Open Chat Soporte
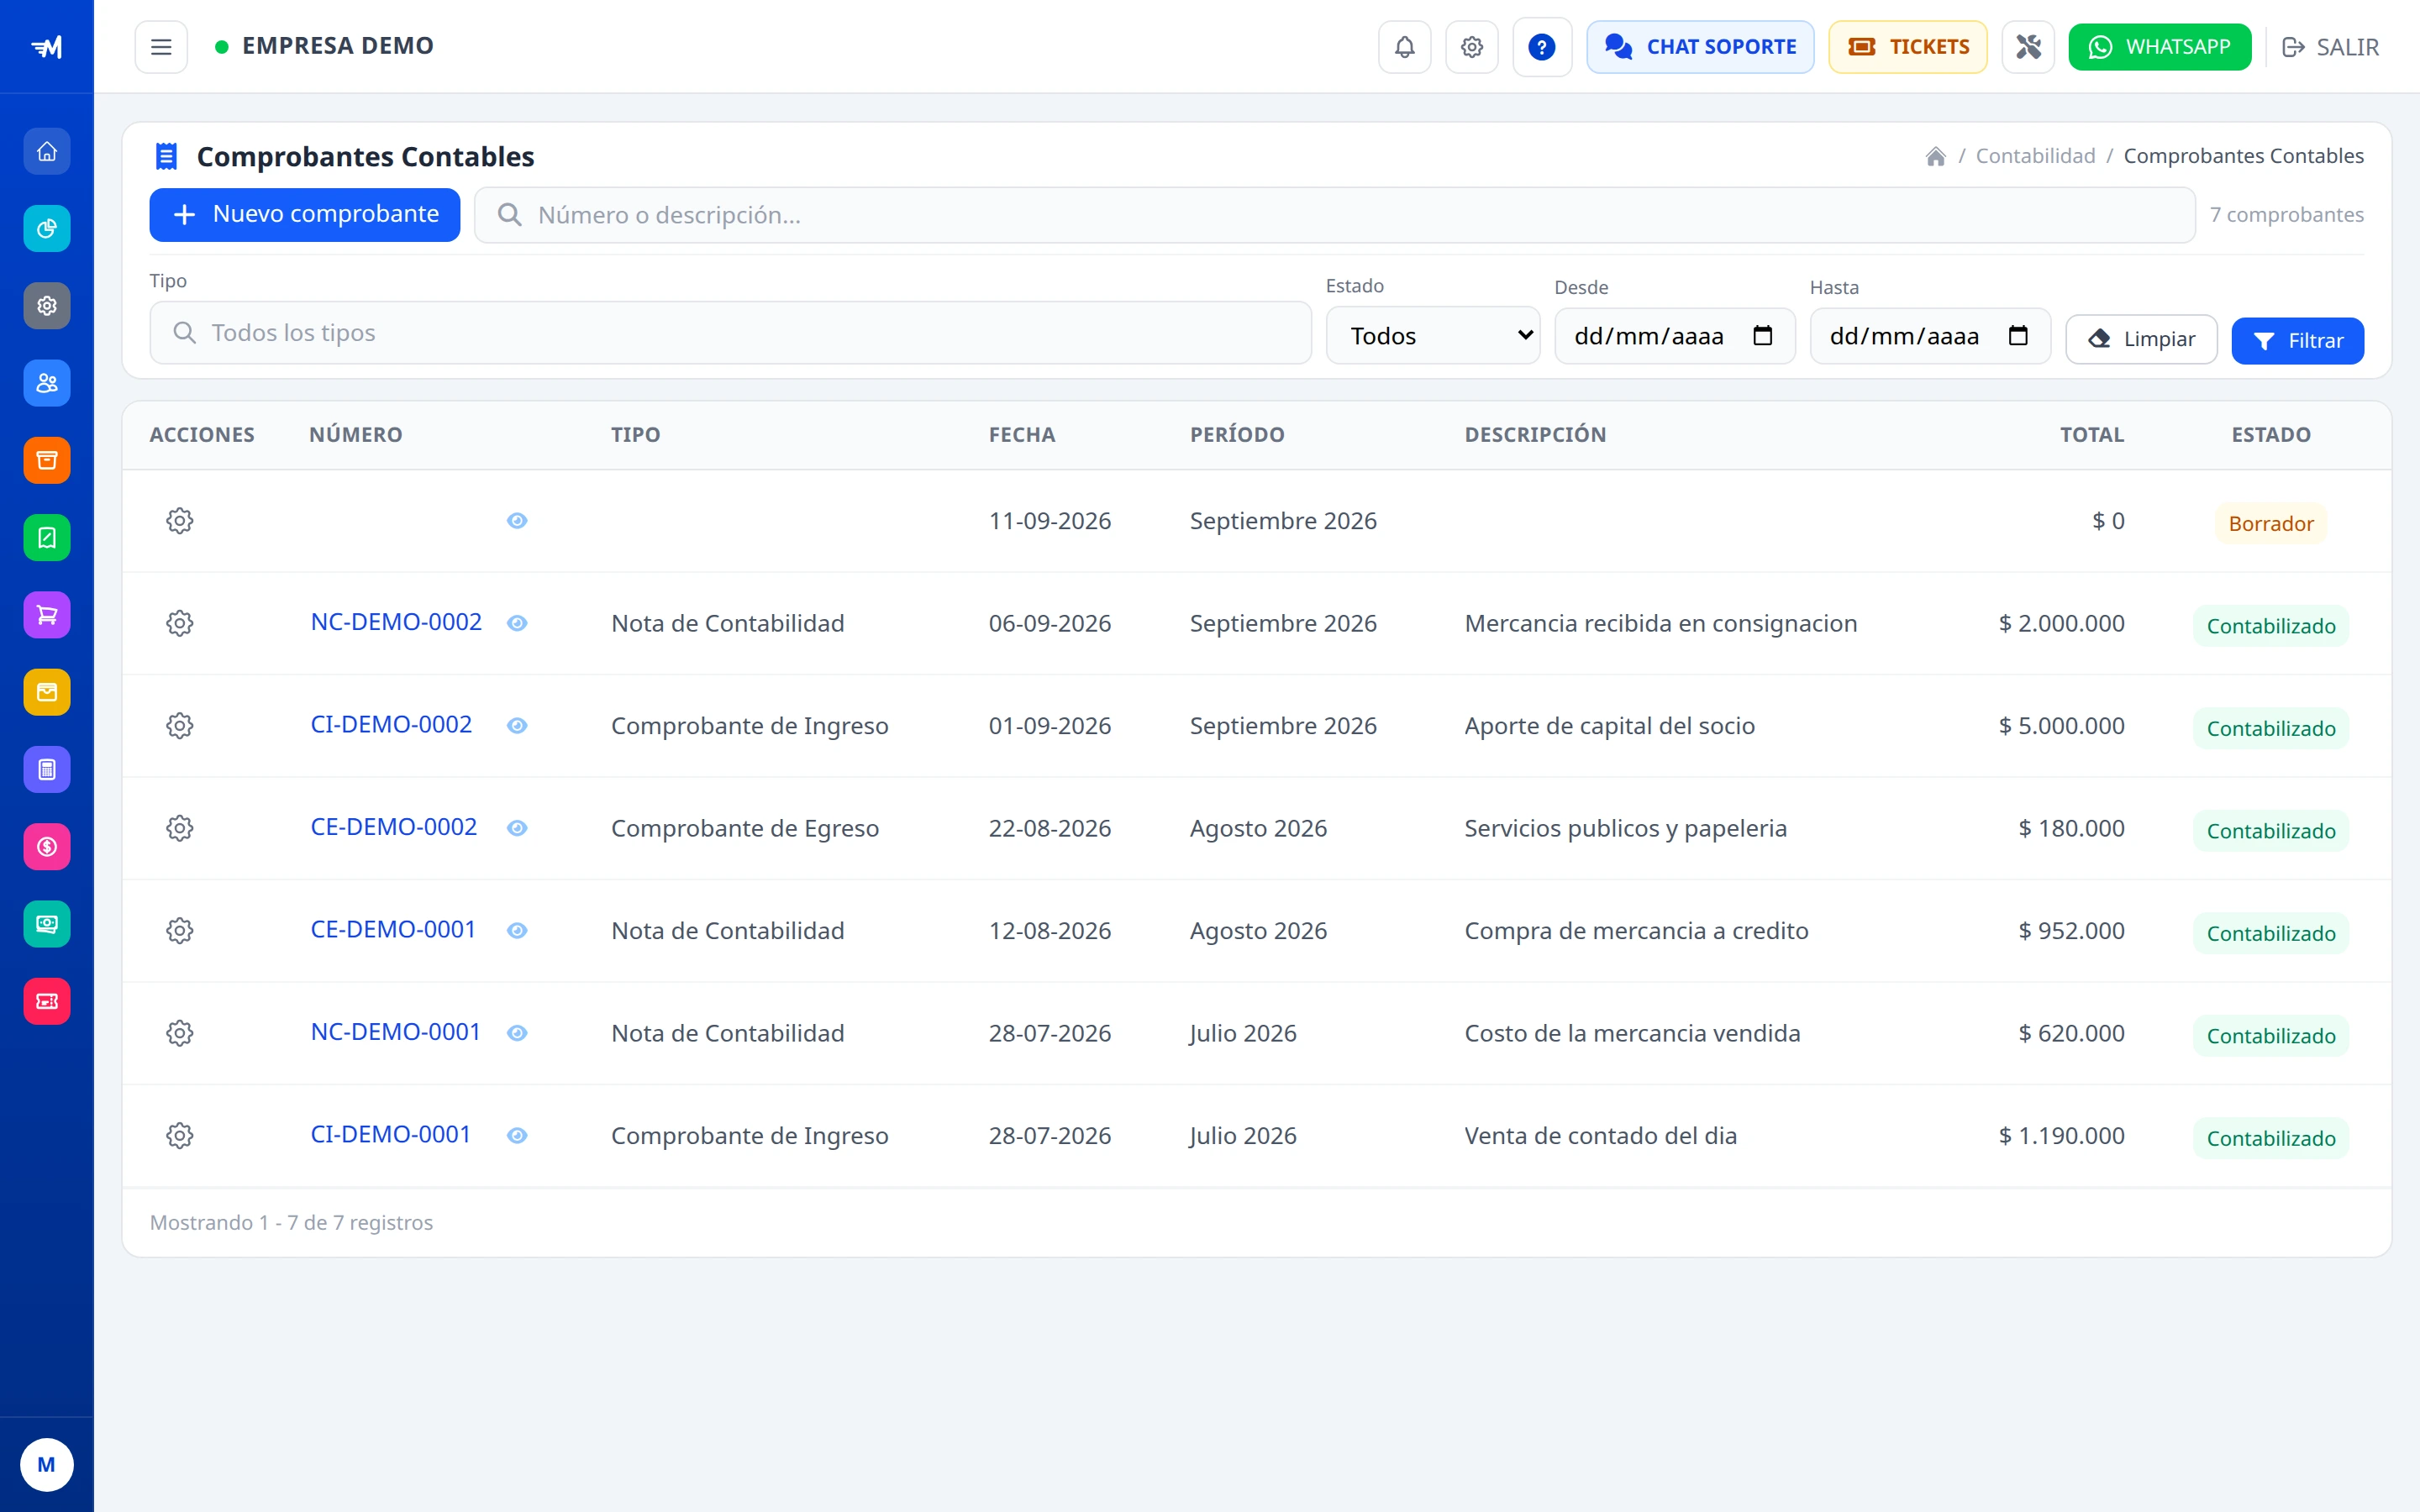This screenshot has width=2420, height=1512. tap(1700, 47)
